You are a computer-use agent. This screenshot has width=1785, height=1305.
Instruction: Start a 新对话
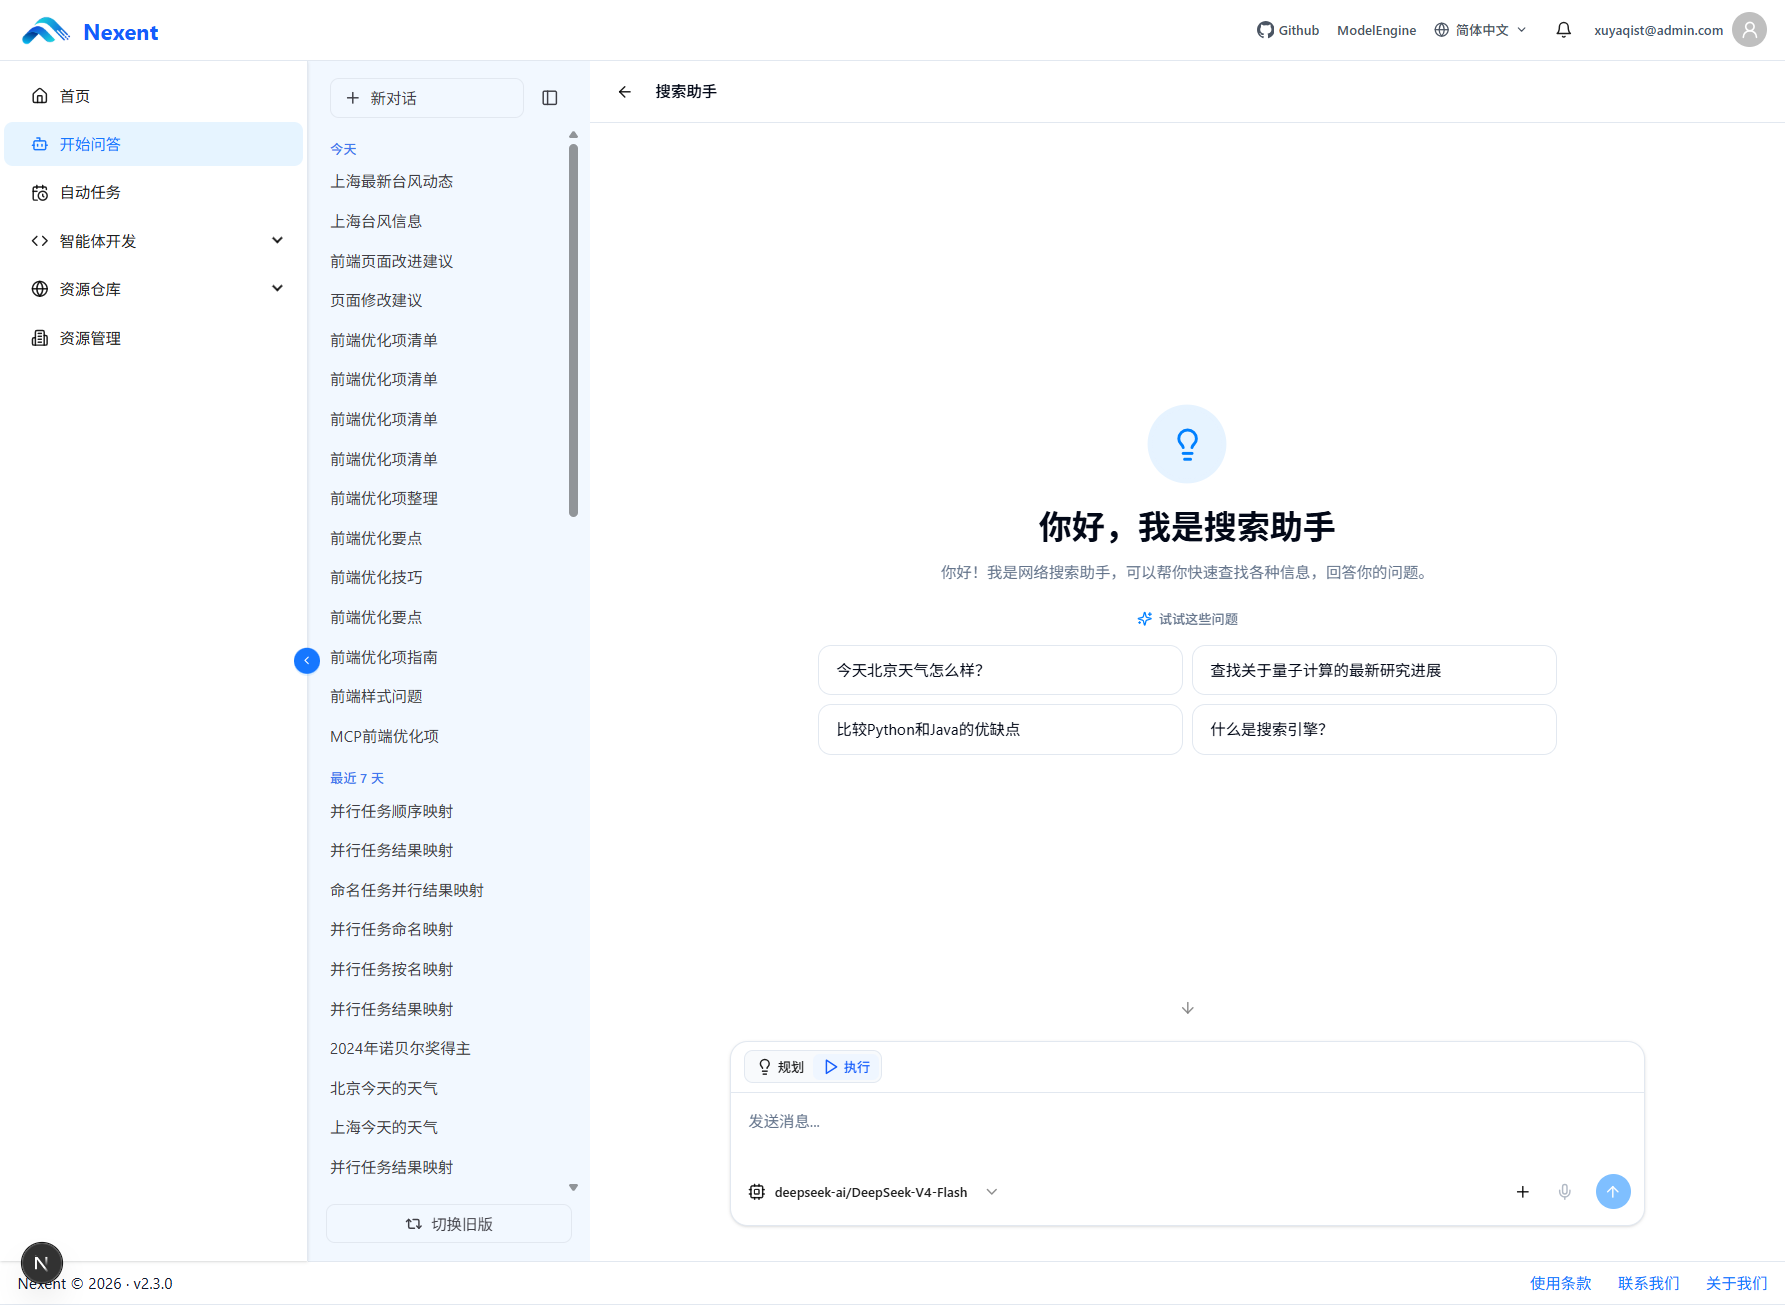(x=427, y=98)
